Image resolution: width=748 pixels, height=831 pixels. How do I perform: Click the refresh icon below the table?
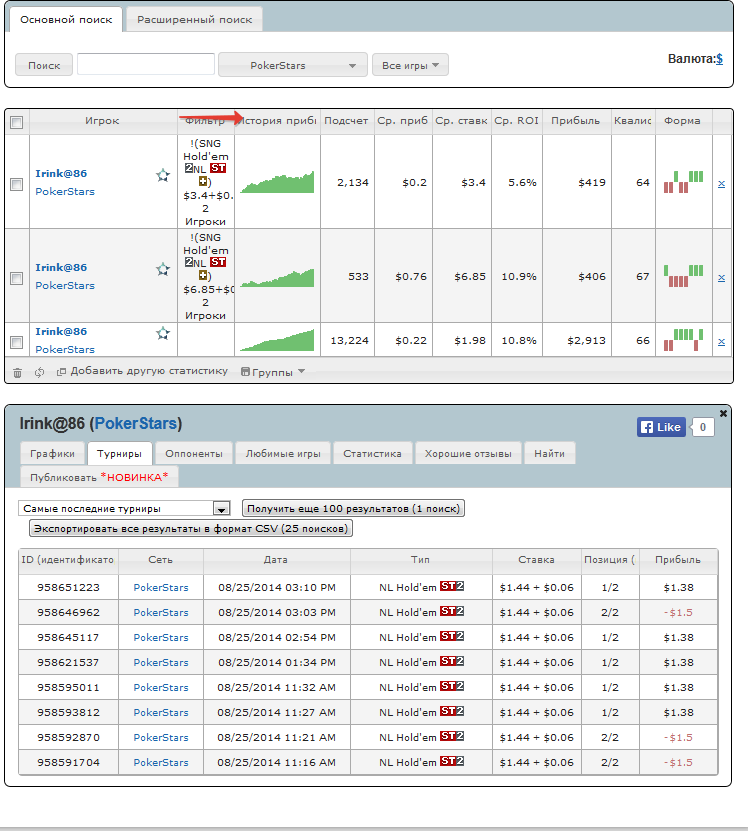[x=39, y=373]
